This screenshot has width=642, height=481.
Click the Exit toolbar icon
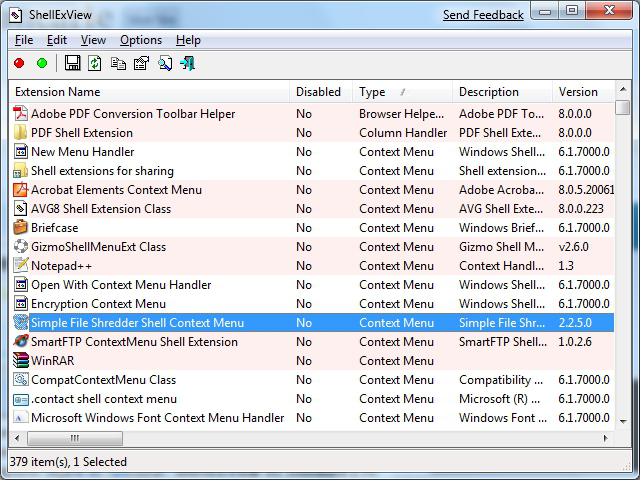click(188, 63)
